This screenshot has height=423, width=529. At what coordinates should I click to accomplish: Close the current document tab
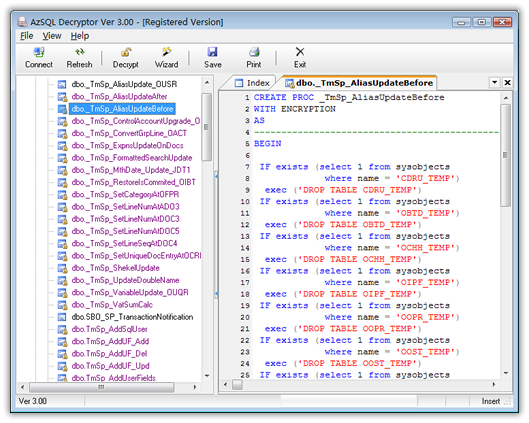[507, 83]
